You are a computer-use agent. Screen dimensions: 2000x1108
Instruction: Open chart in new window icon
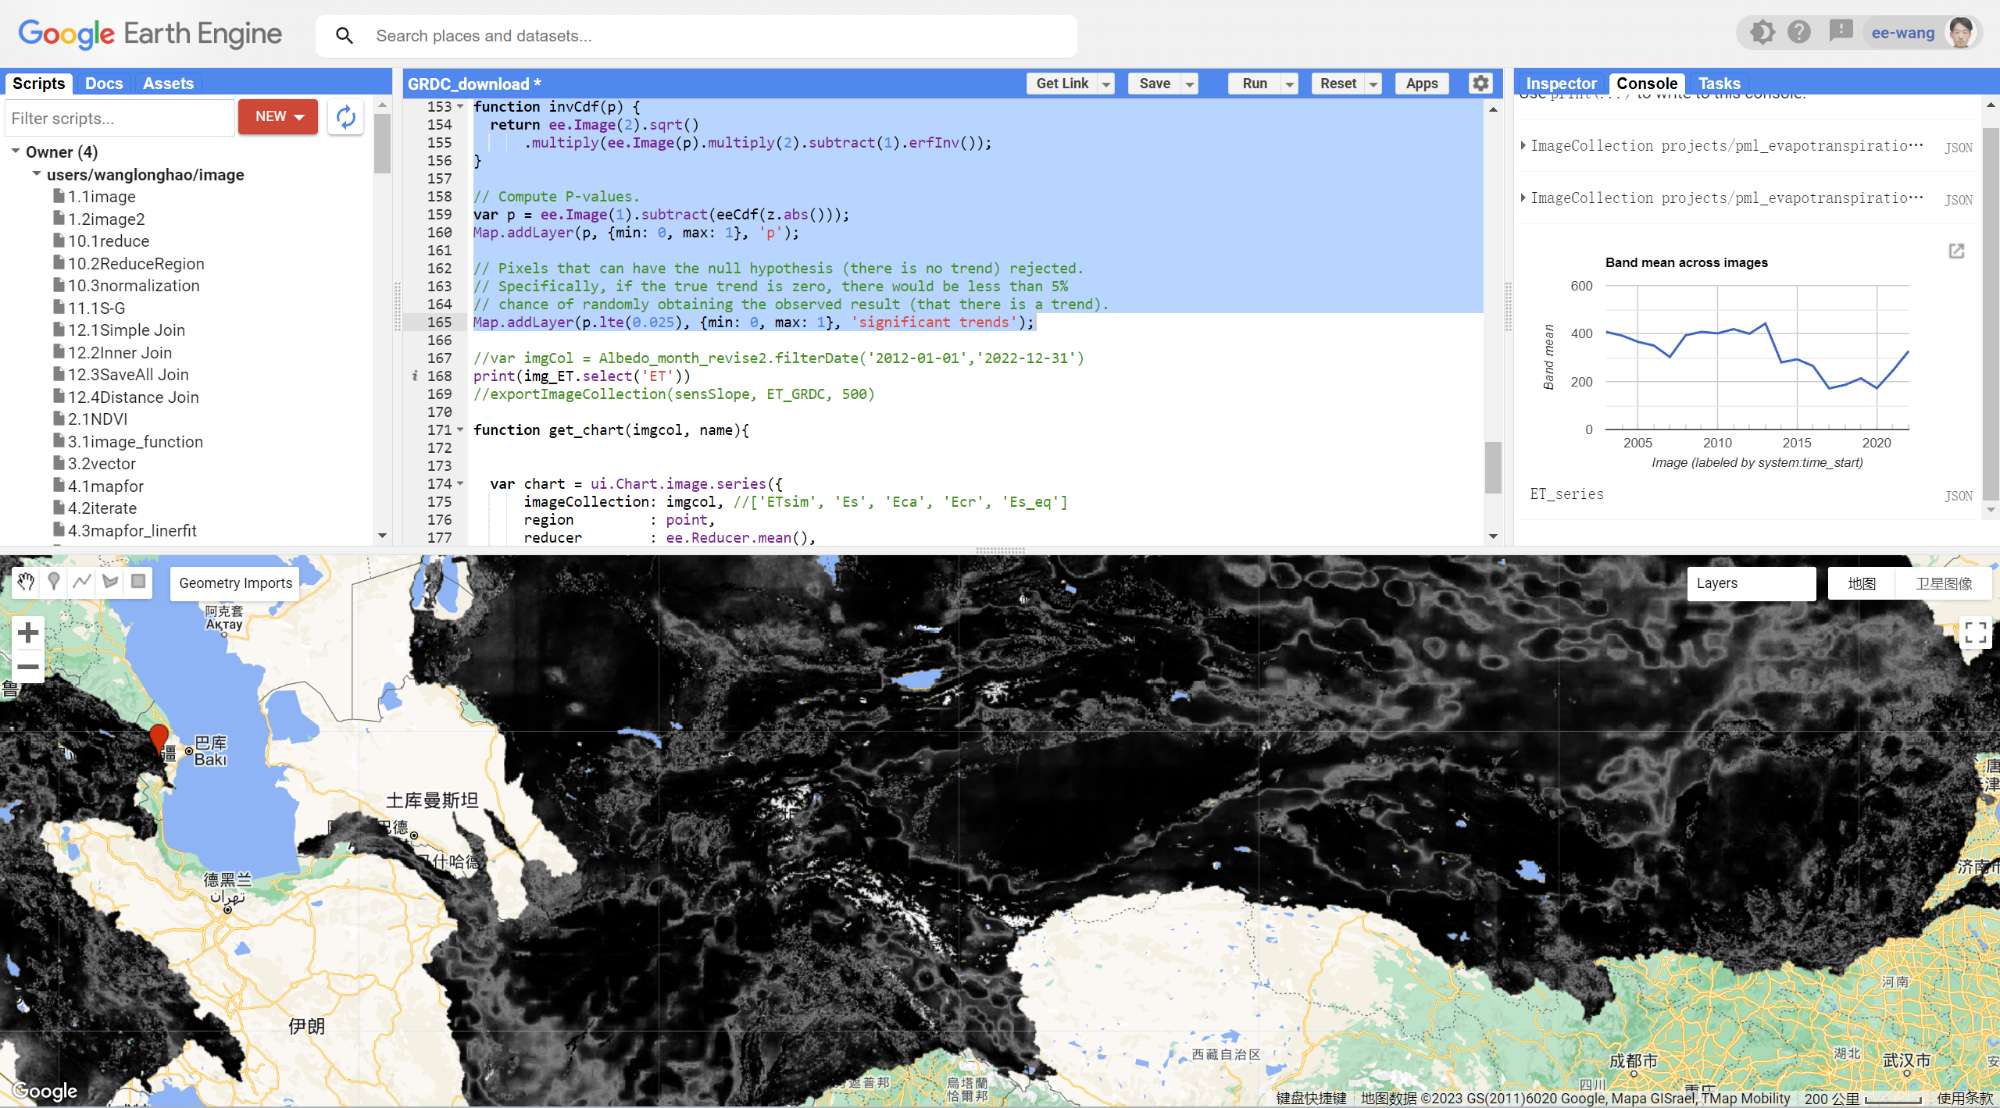[1956, 251]
